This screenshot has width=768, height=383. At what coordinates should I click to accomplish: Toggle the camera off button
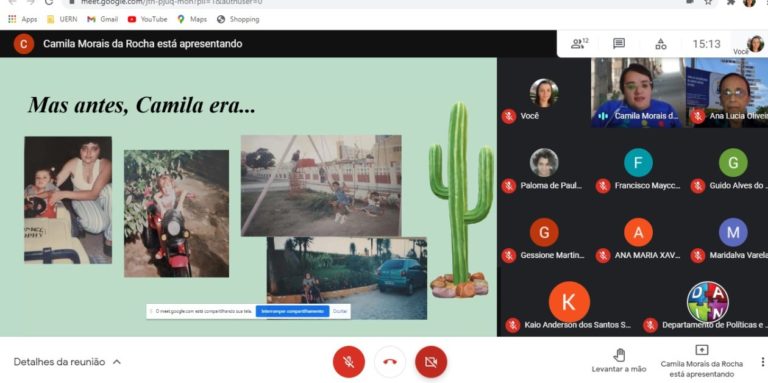[x=431, y=362]
